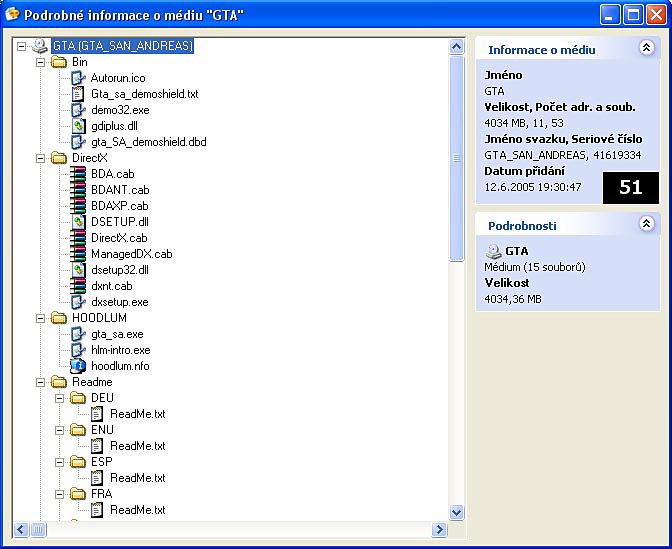Collapse the ENU subfolder node
Viewport: 672px width, 549px height.
click(x=60, y=430)
